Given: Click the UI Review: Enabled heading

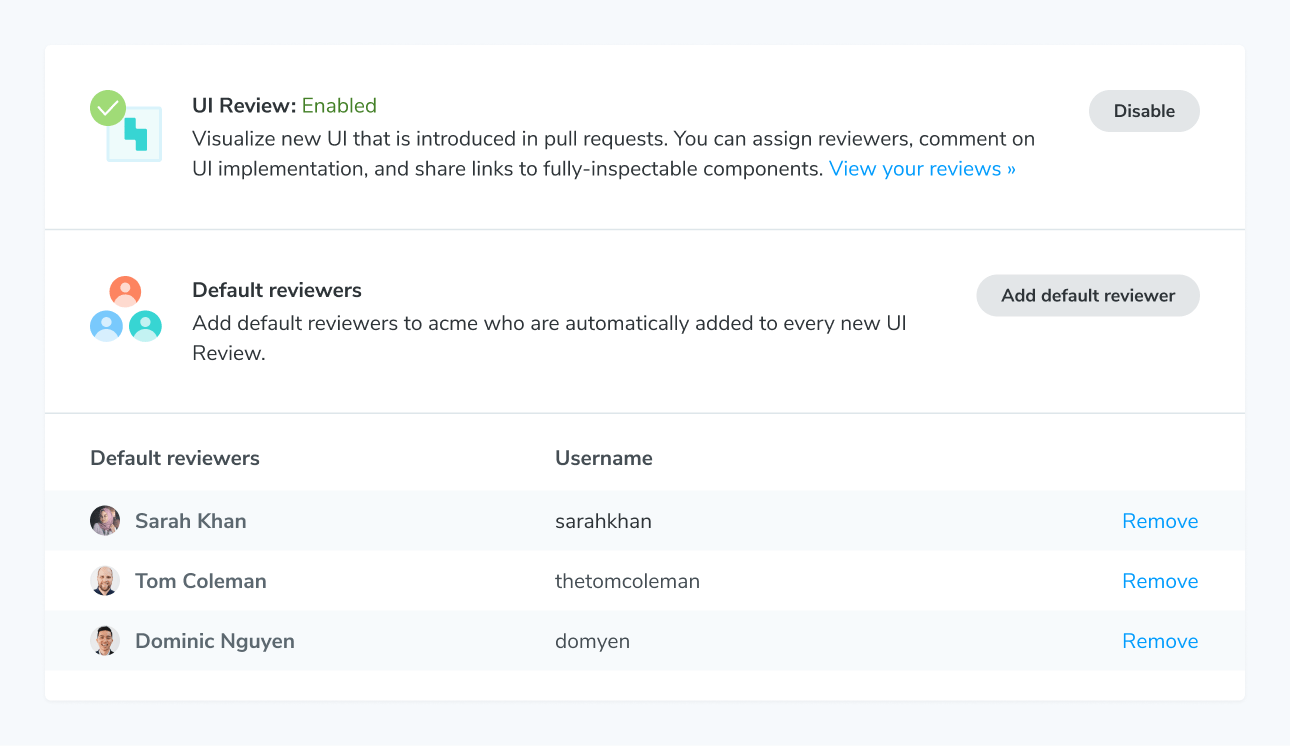Looking at the screenshot, I should tap(285, 105).
